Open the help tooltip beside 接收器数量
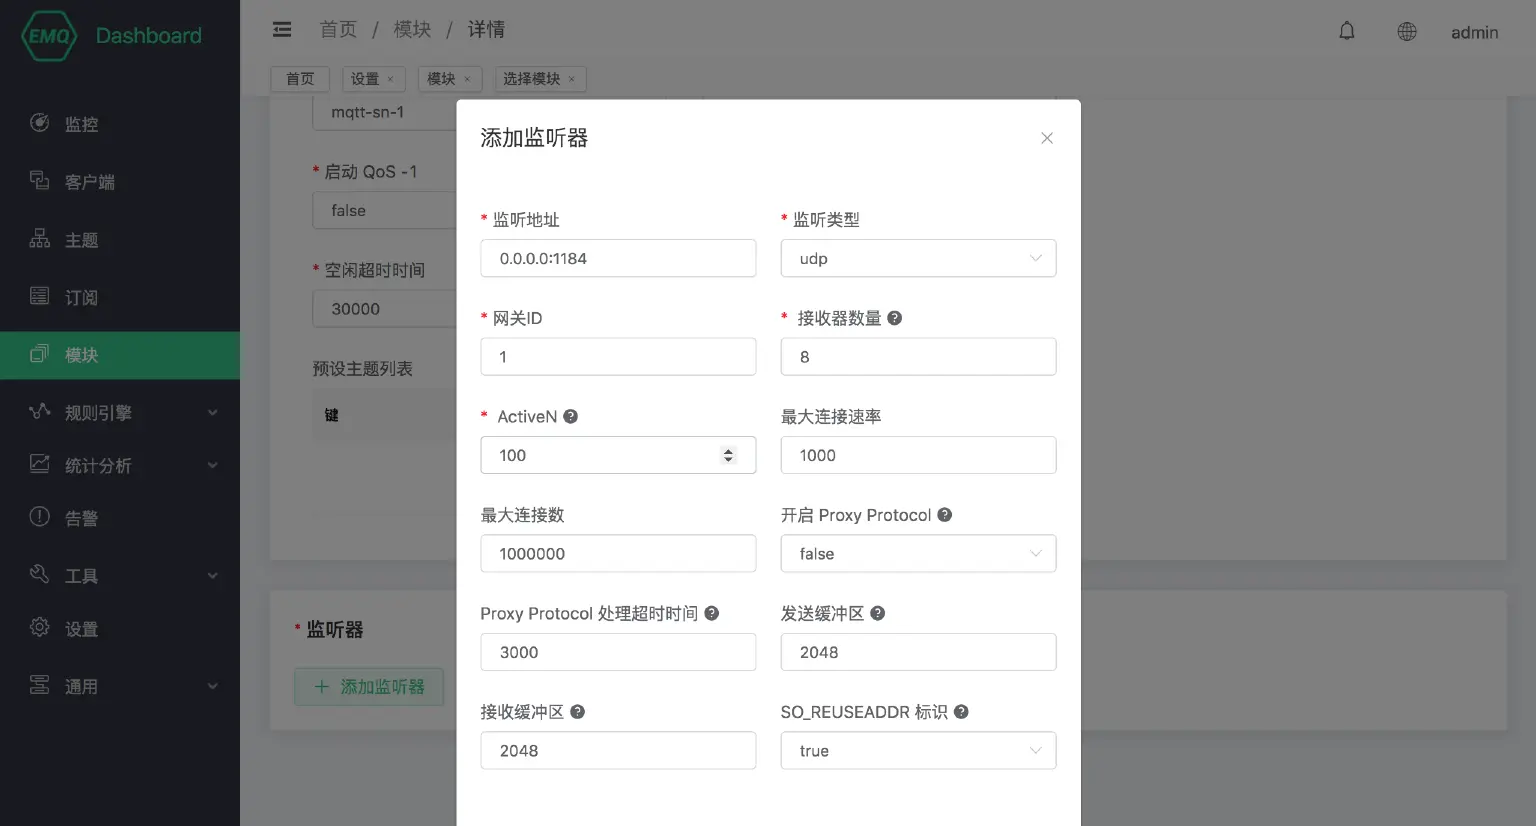The width and height of the screenshot is (1536, 826). pyautogui.click(x=893, y=318)
